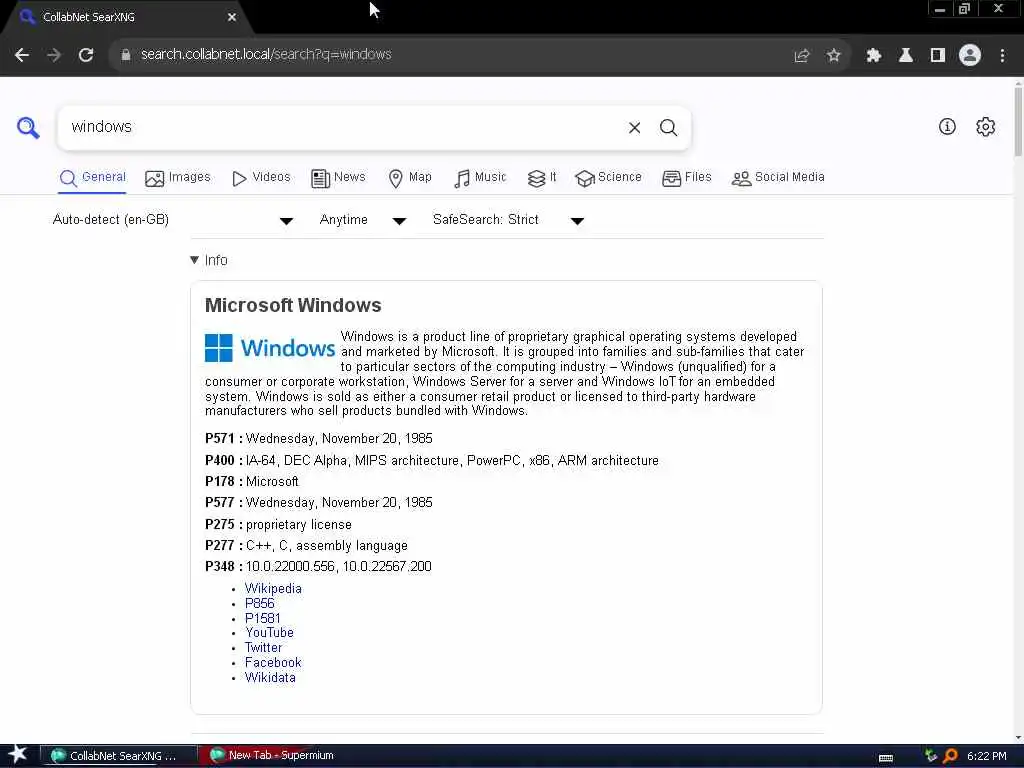Open the keyboard tray icon
Image resolution: width=1024 pixels, height=768 pixels.
coord(886,758)
